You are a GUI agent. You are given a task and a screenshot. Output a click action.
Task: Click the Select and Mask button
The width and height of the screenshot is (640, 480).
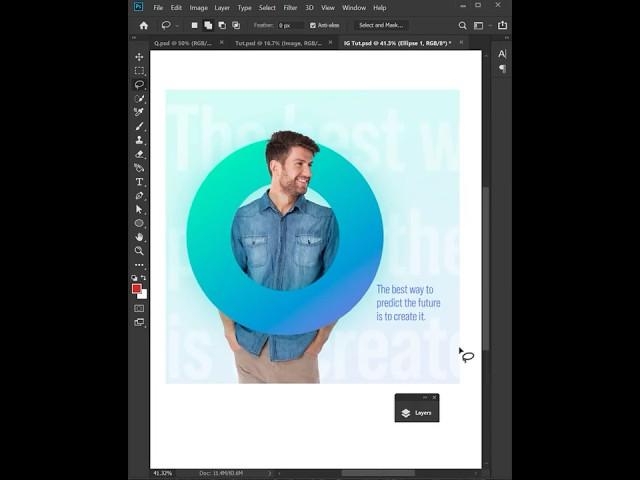tap(380, 25)
